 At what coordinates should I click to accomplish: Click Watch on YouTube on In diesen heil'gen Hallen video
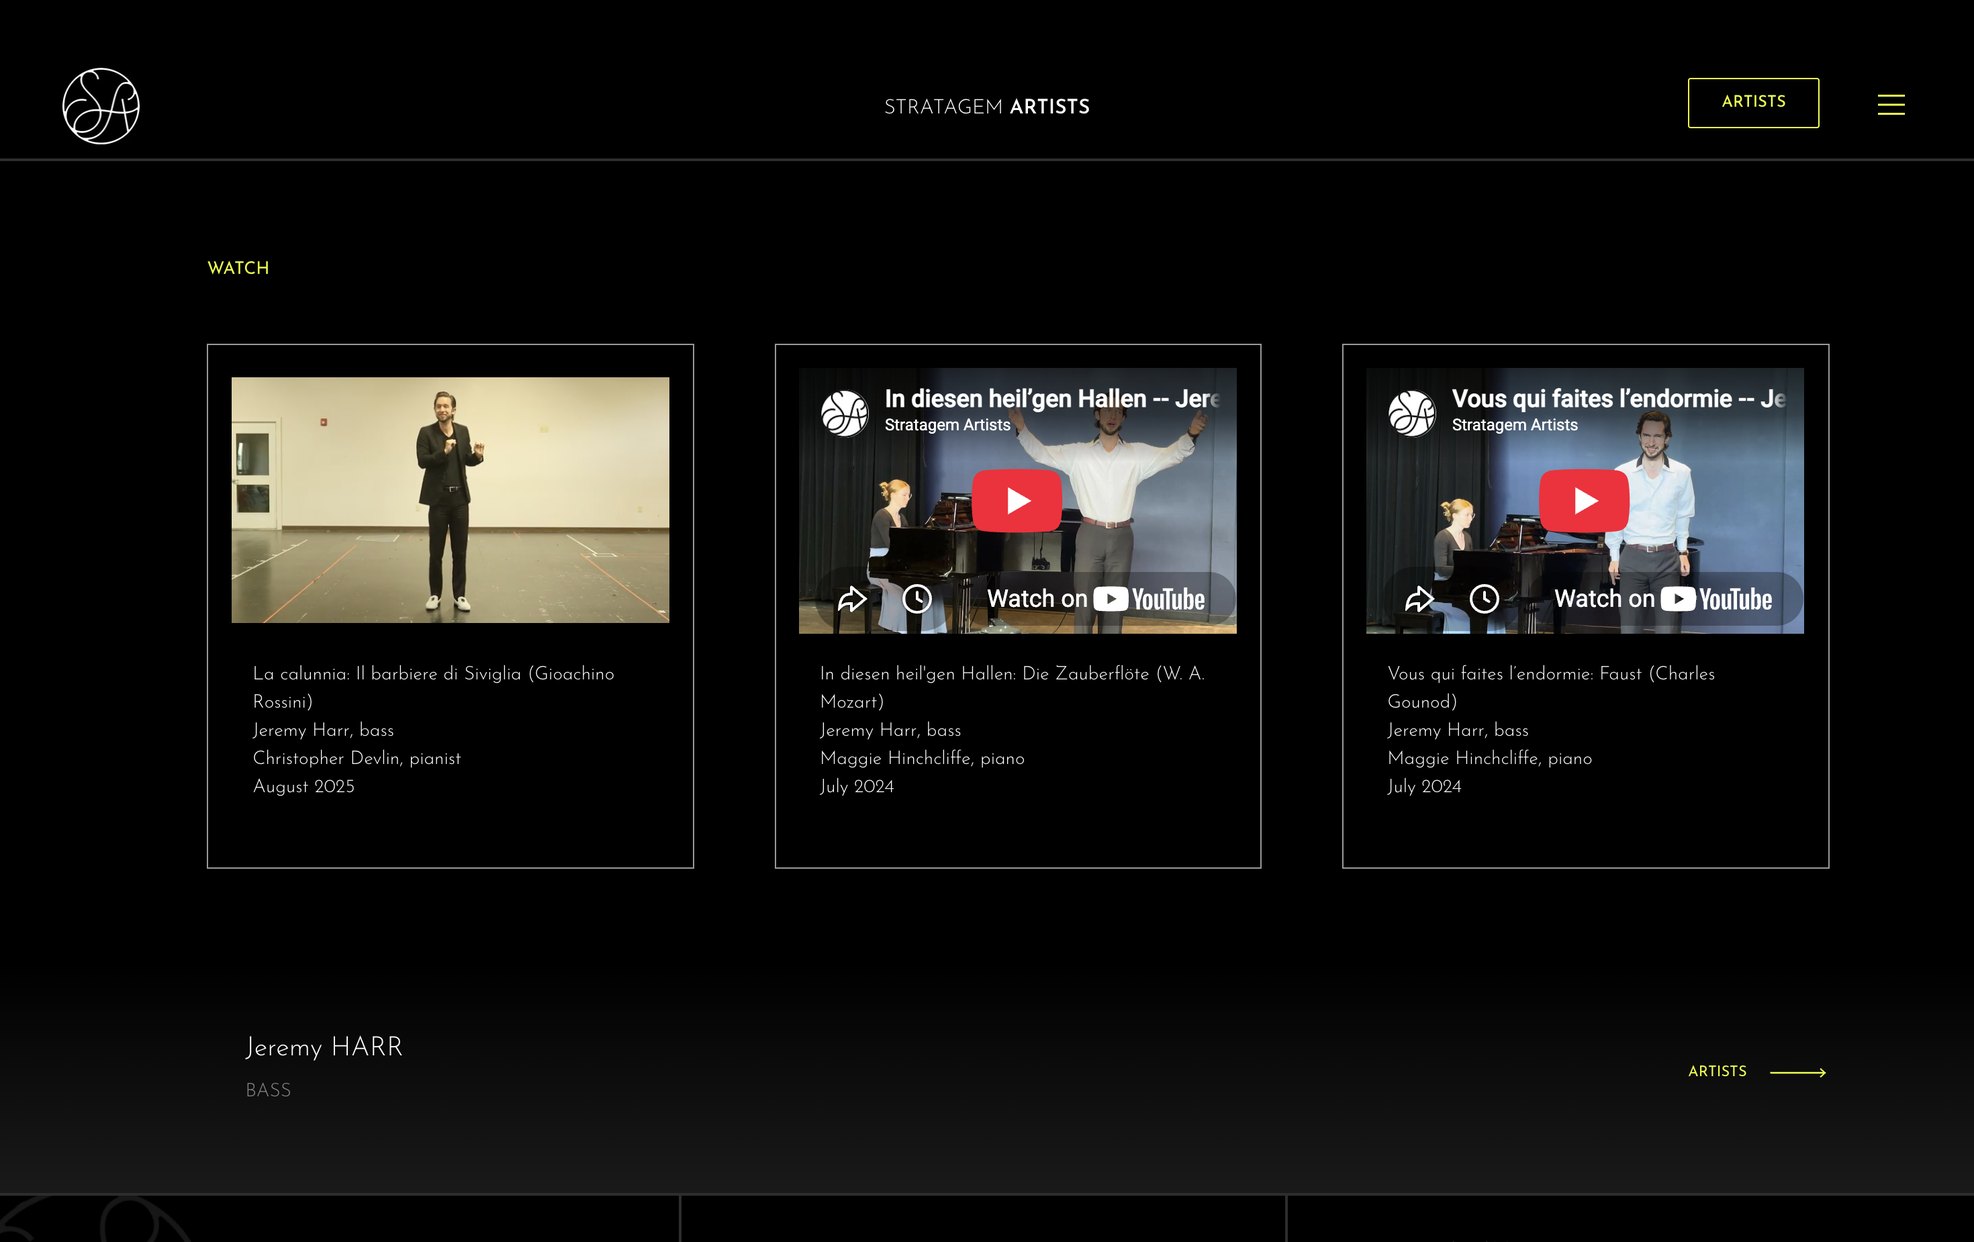tap(1096, 599)
